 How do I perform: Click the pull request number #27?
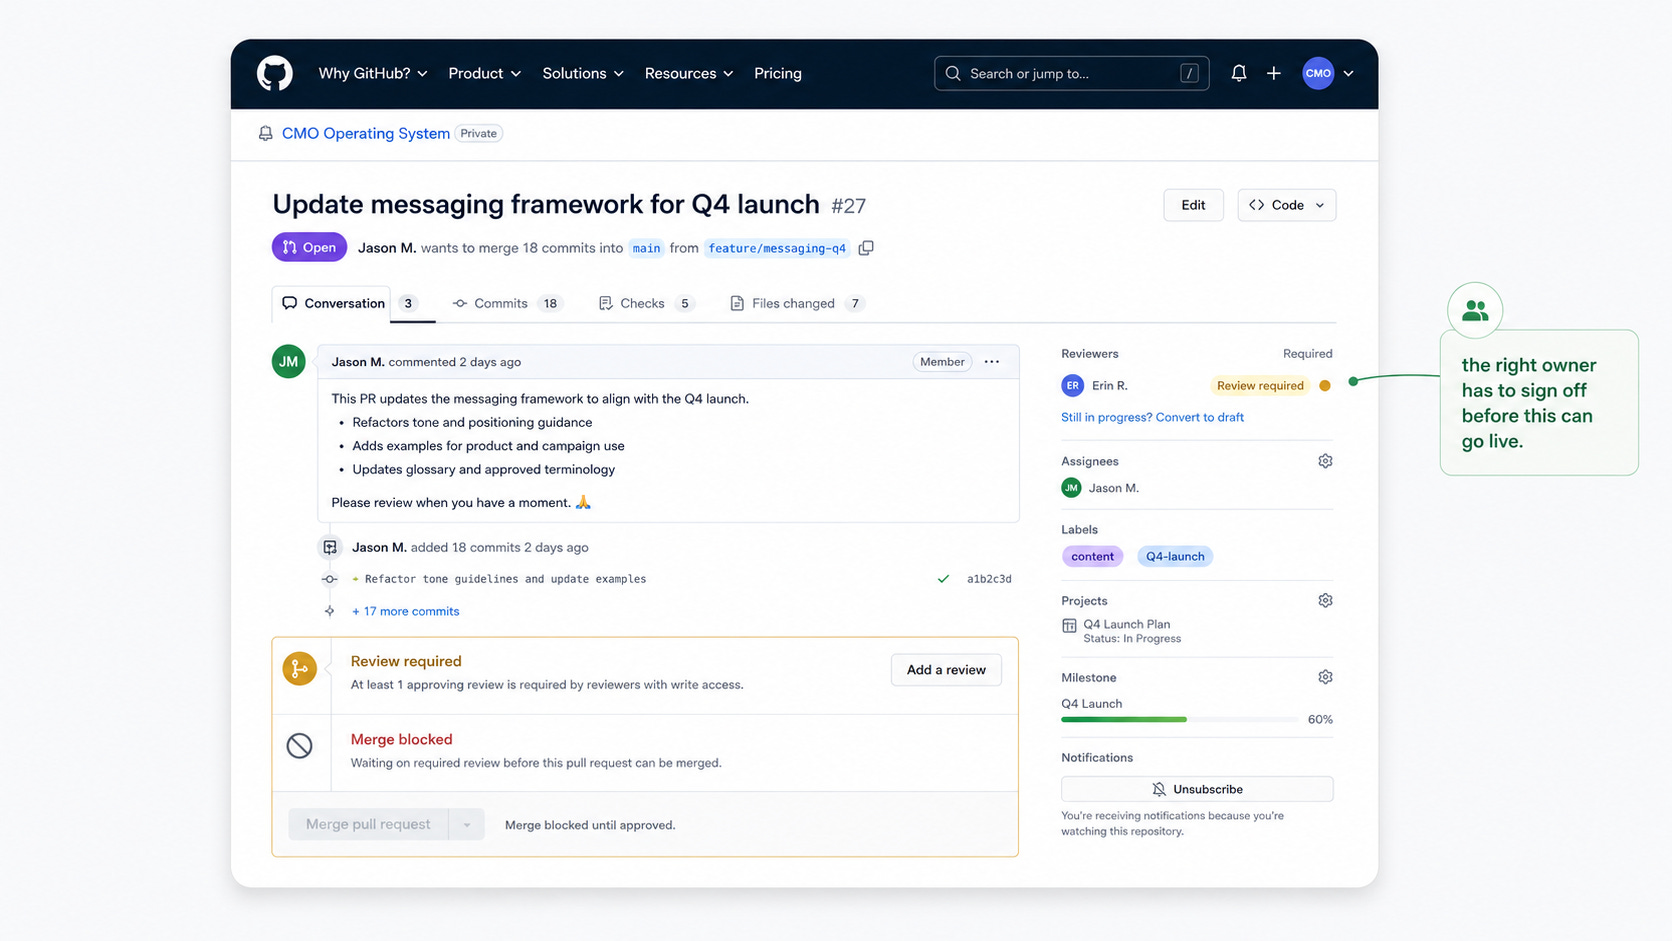click(x=848, y=206)
